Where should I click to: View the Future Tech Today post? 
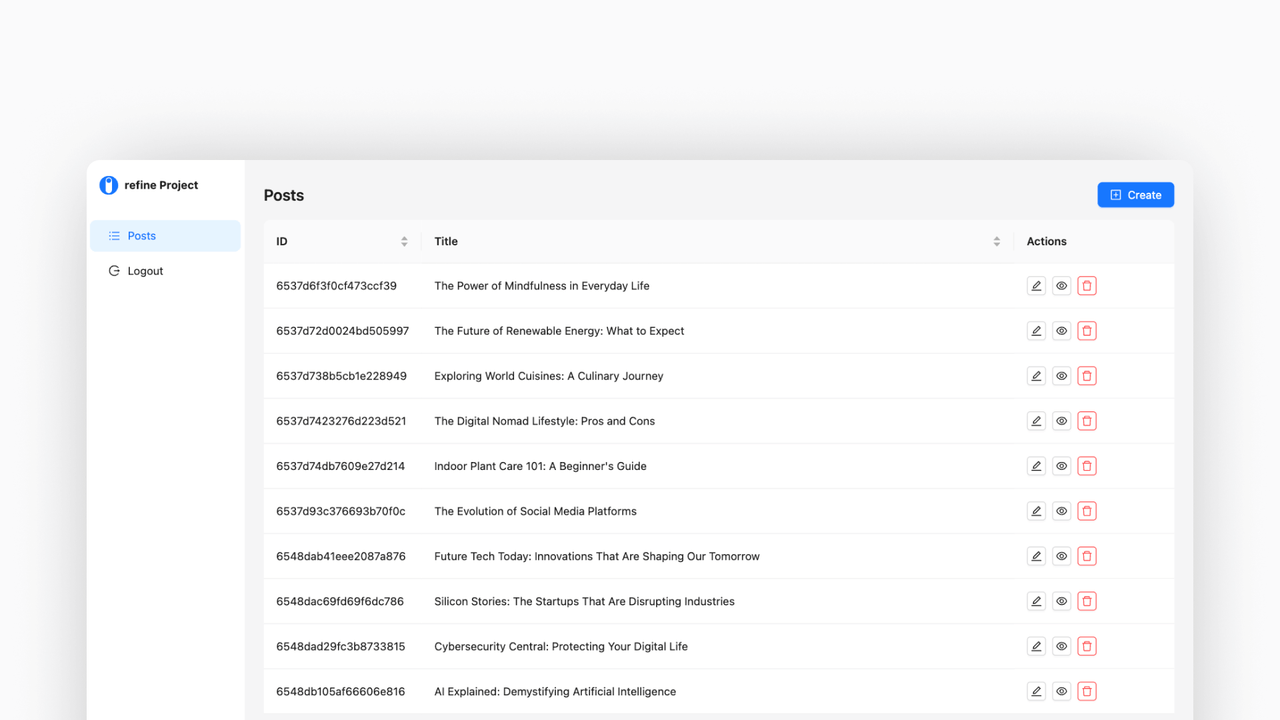point(1061,556)
